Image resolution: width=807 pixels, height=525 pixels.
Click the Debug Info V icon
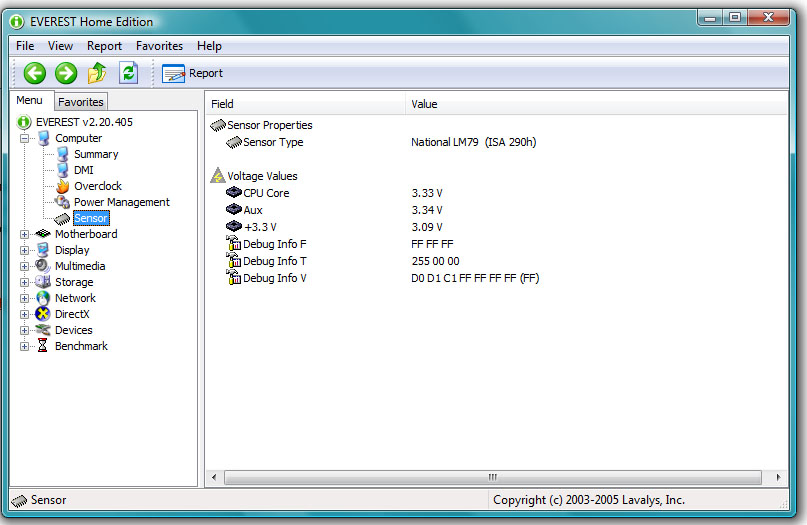pyautogui.click(x=234, y=277)
